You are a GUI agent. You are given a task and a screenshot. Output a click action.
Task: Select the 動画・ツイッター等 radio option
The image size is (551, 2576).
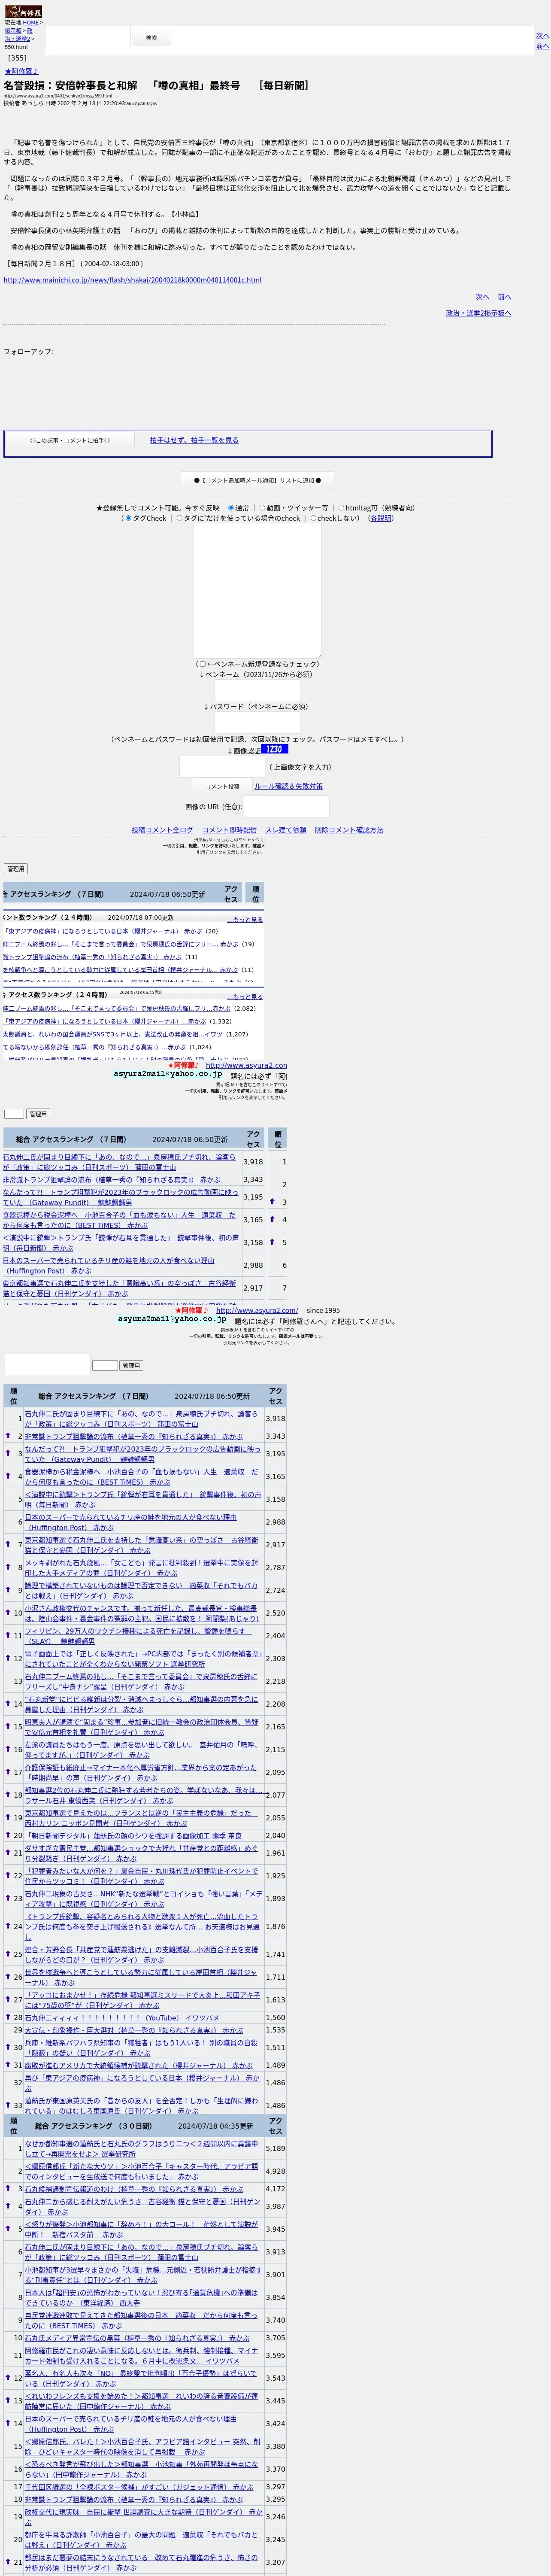[262, 508]
